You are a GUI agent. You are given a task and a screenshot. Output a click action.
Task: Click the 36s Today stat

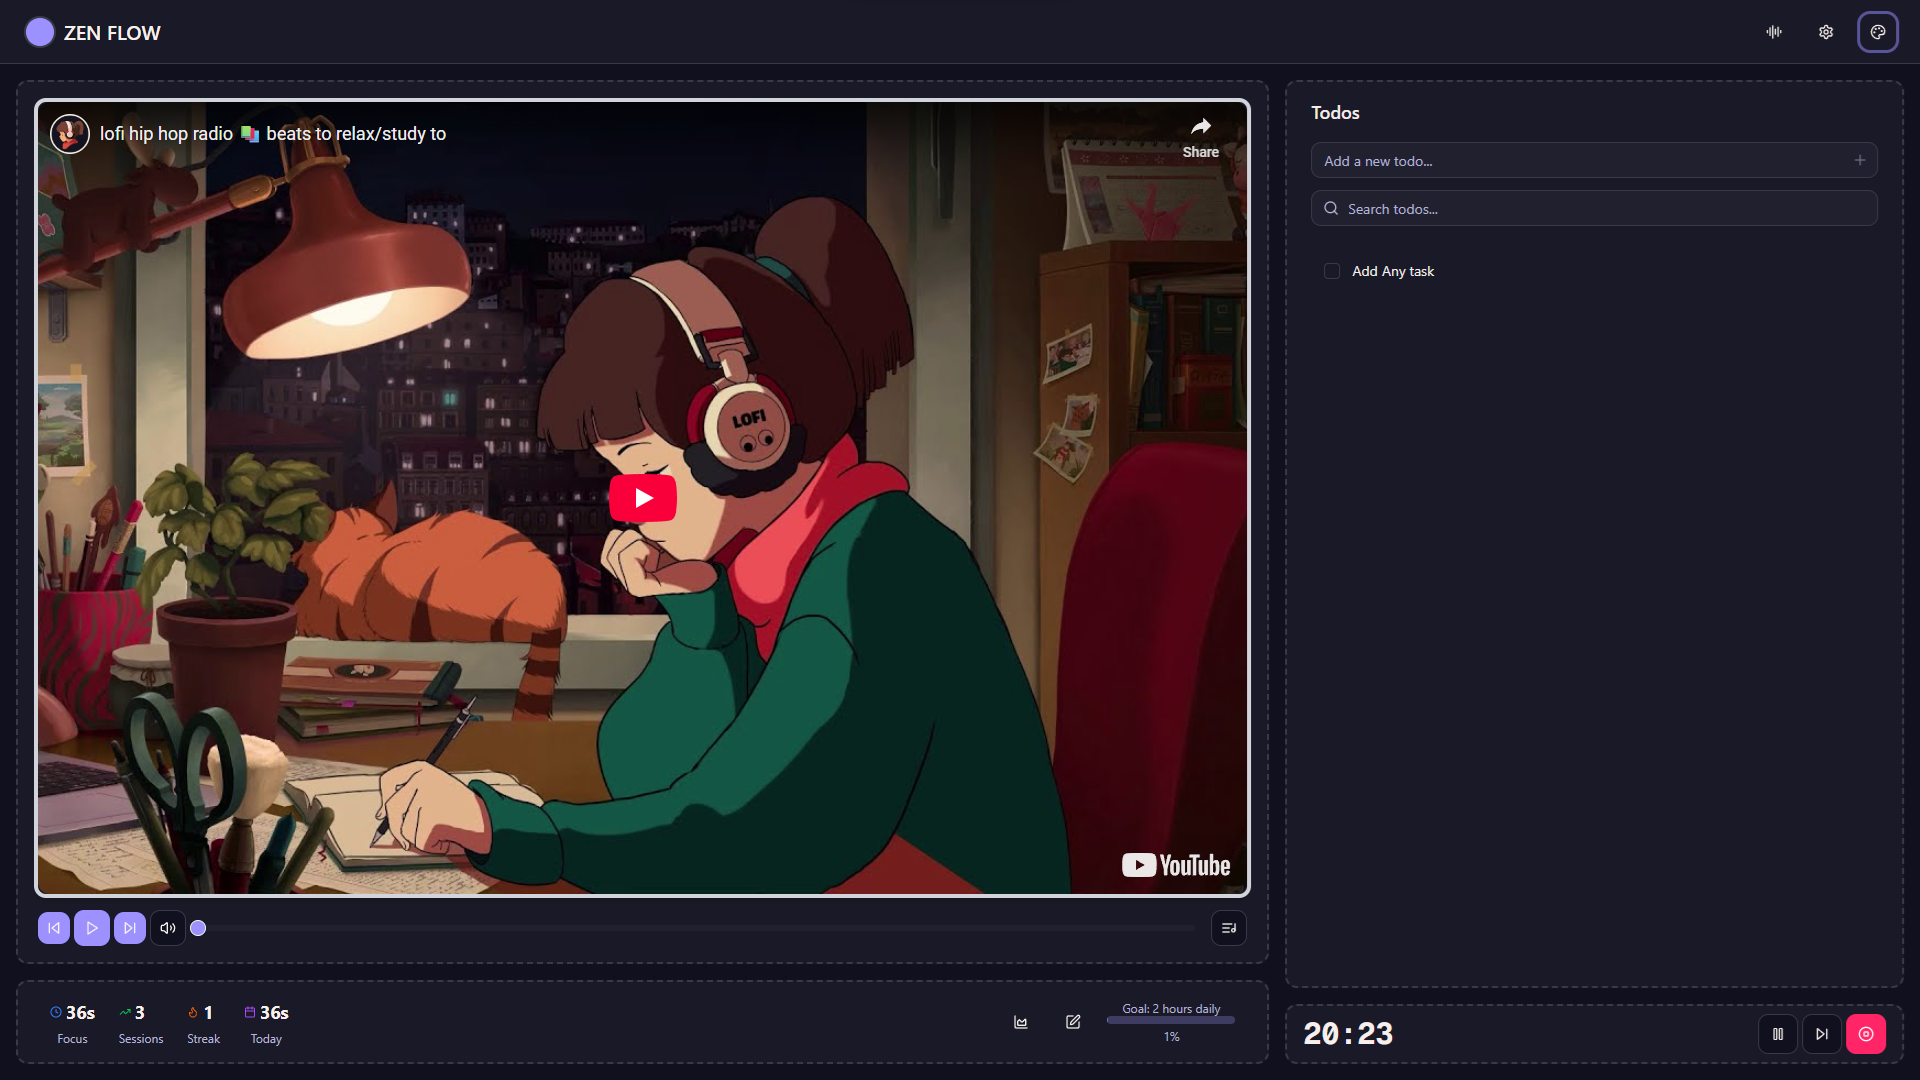(266, 1024)
